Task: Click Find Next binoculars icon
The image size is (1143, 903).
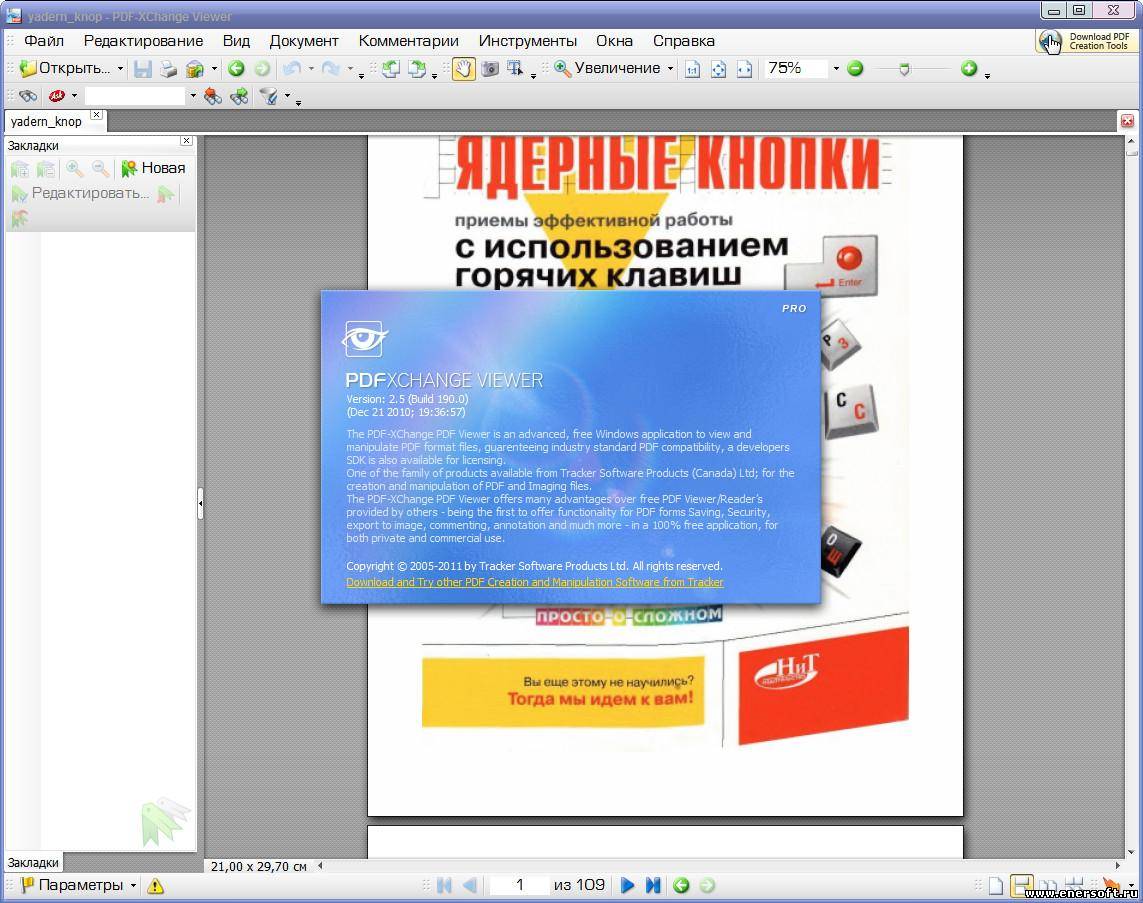Action: (x=239, y=95)
